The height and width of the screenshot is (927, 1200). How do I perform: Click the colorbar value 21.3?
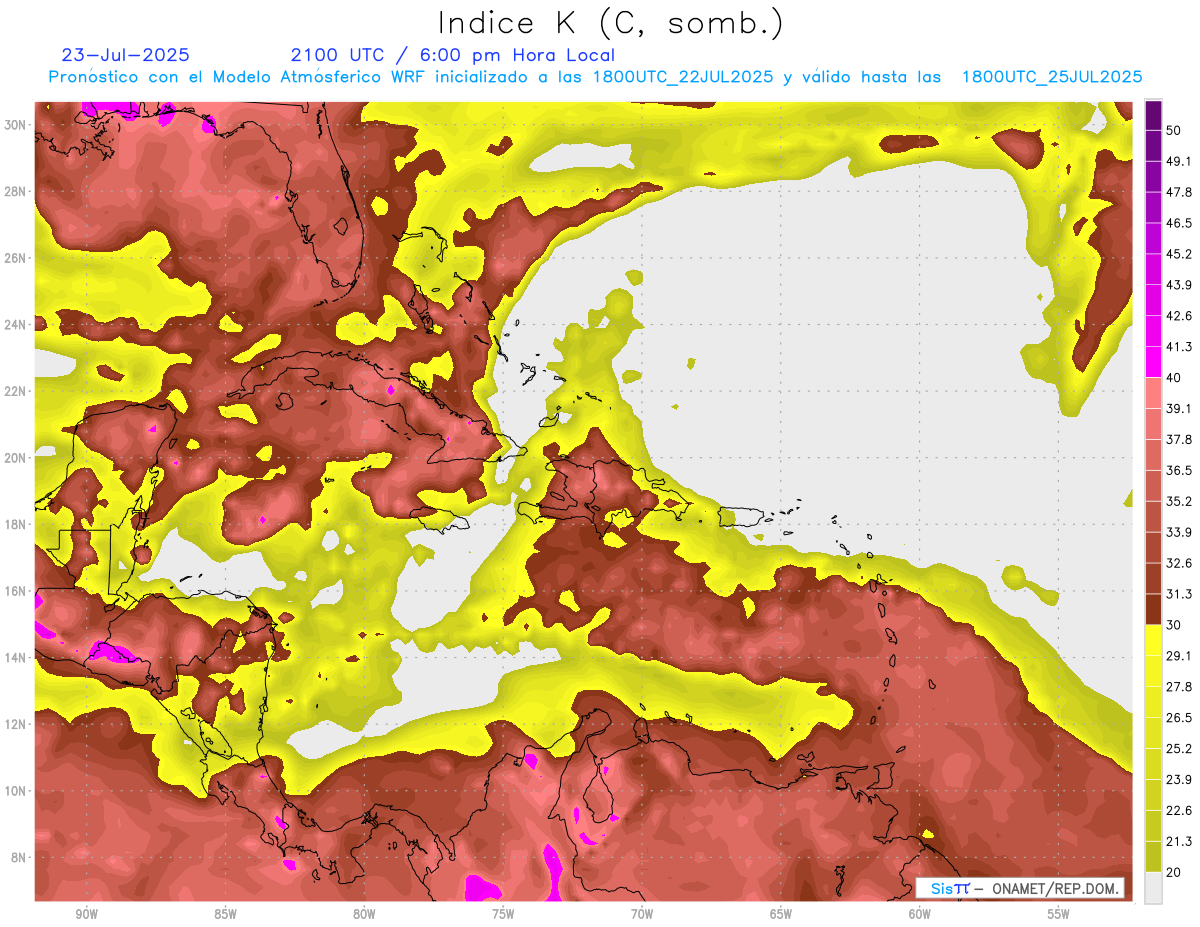(1179, 842)
